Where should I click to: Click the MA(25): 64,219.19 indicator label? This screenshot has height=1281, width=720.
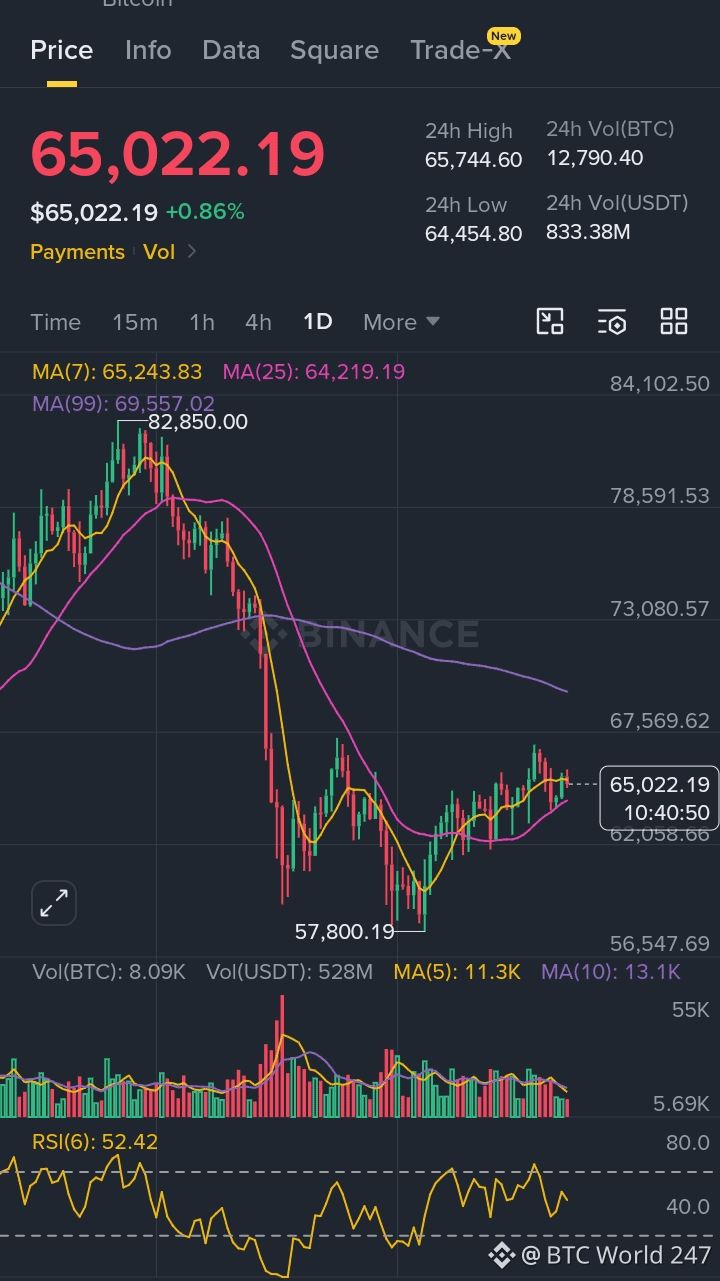(314, 372)
